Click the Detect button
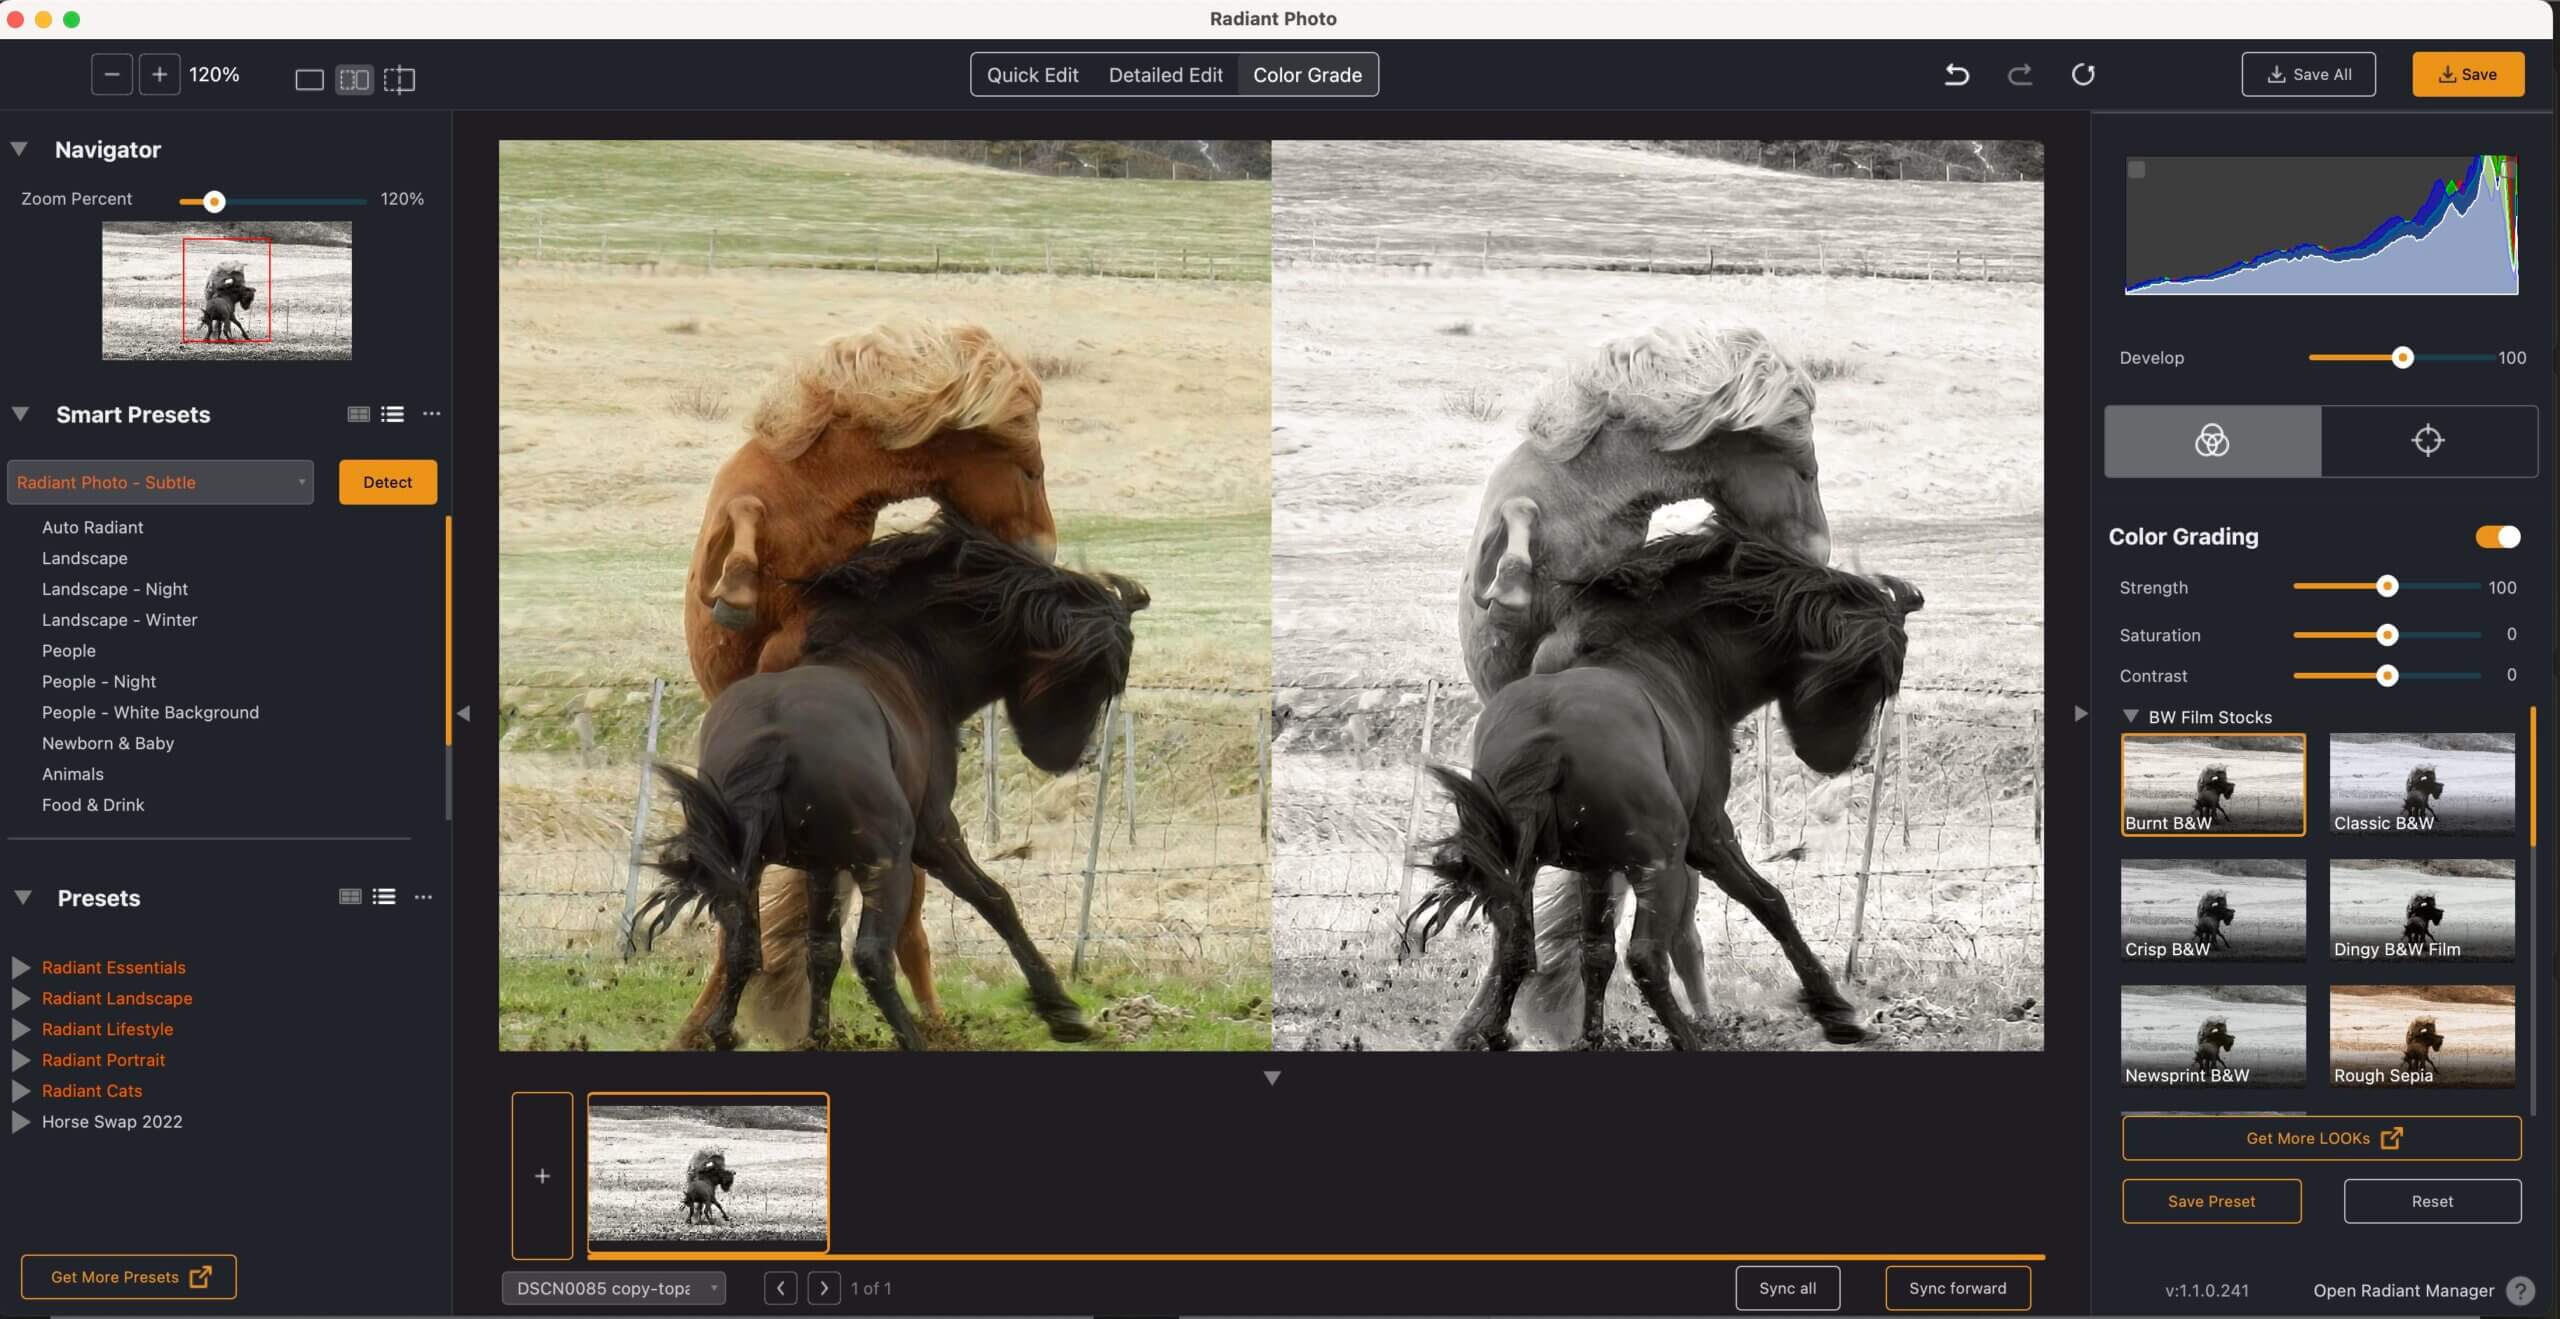Image resolution: width=2560 pixels, height=1319 pixels. [x=387, y=482]
